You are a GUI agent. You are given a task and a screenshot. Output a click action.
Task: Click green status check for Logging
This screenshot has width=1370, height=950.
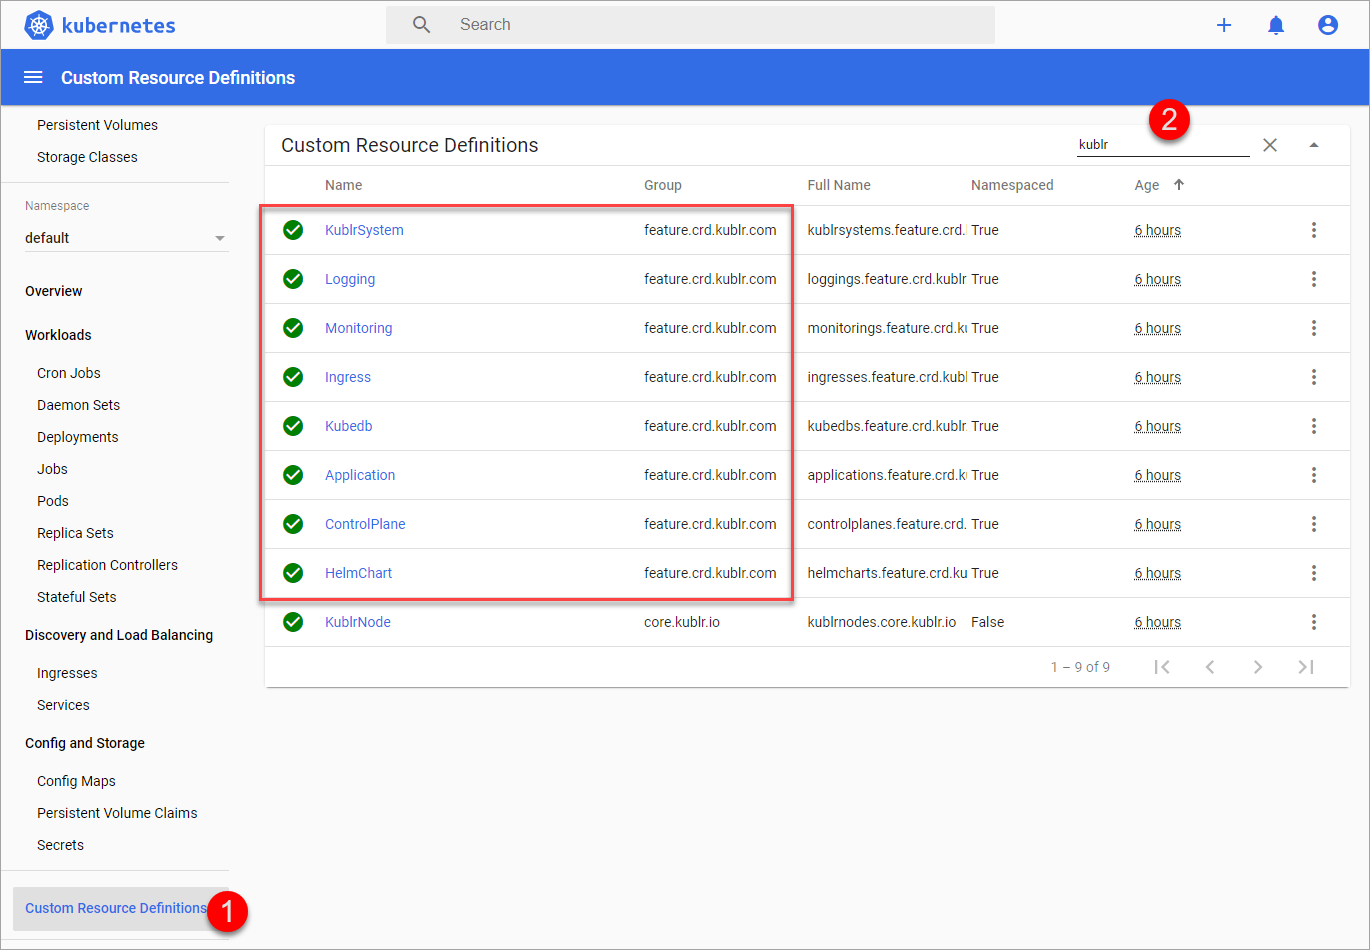coord(293,279)
